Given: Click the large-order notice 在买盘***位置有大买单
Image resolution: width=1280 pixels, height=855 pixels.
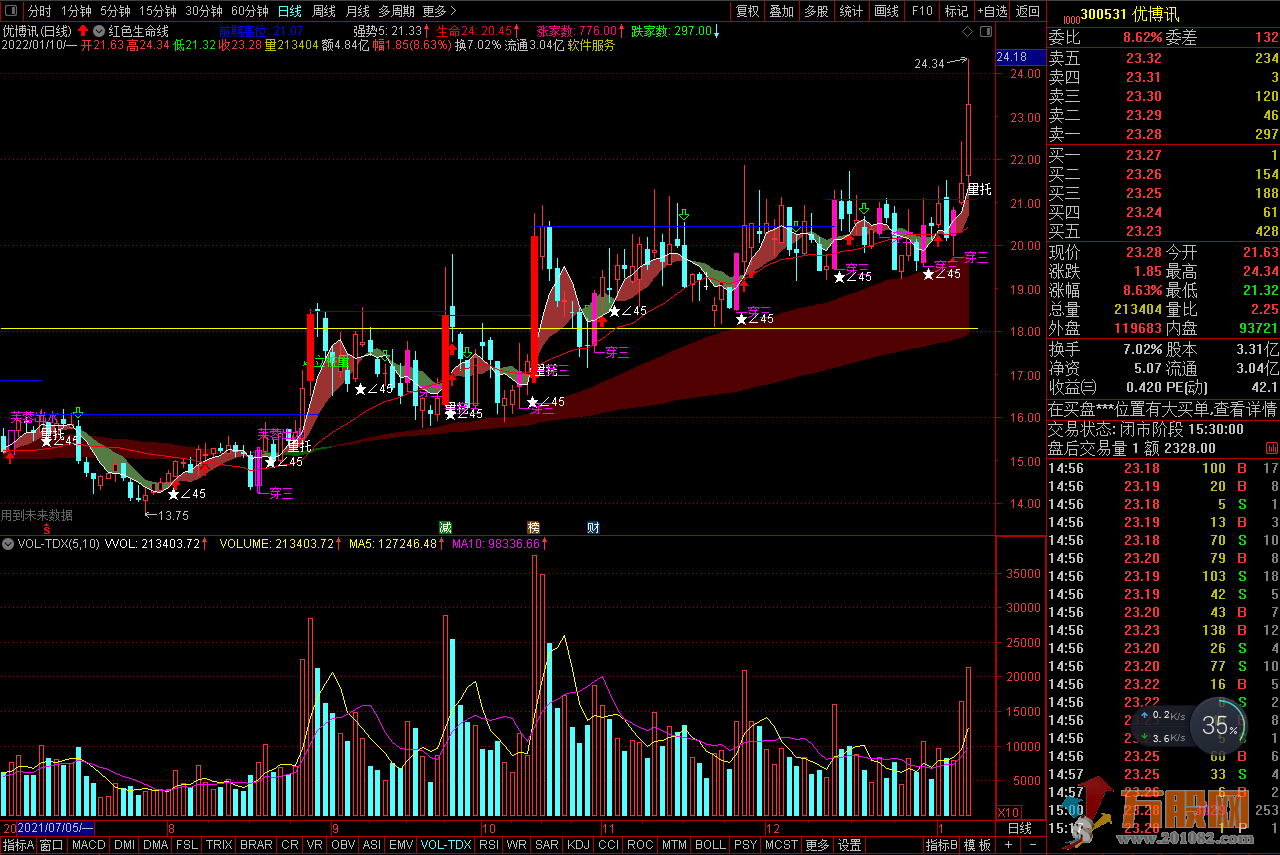Looking at the screenshot, I should click(x=1163, y=409).
